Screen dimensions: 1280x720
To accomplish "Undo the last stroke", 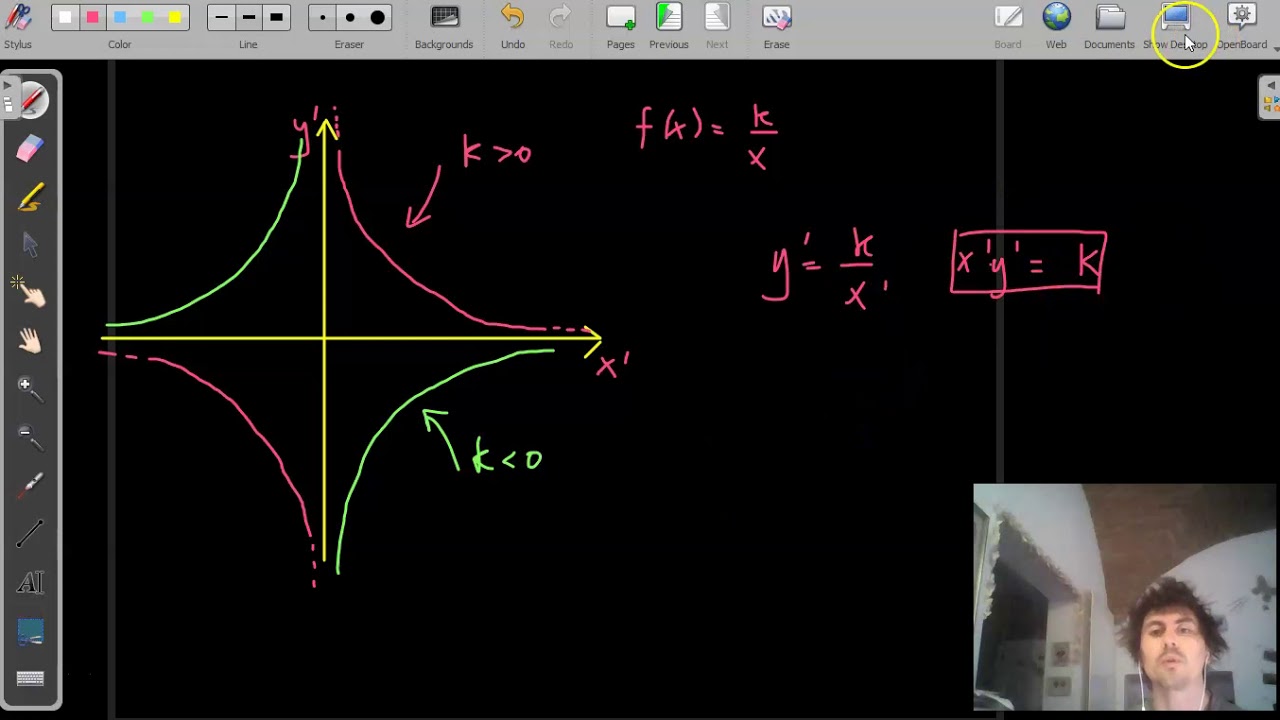I will 513,26.
